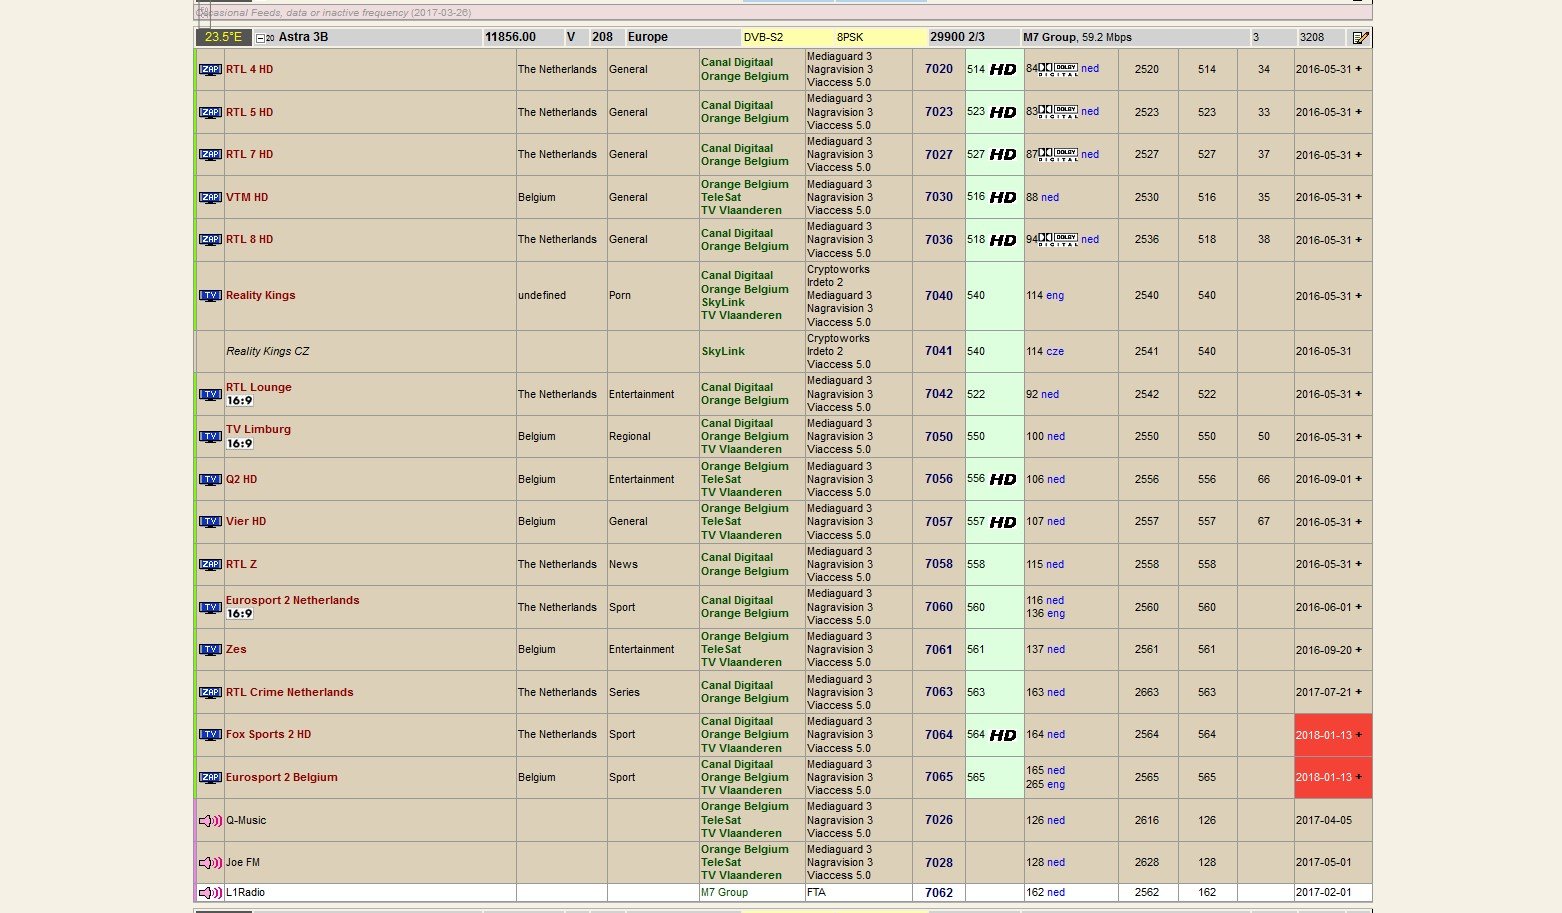Click the TV icon for Fox Sports 2 HD

(210, 735)
